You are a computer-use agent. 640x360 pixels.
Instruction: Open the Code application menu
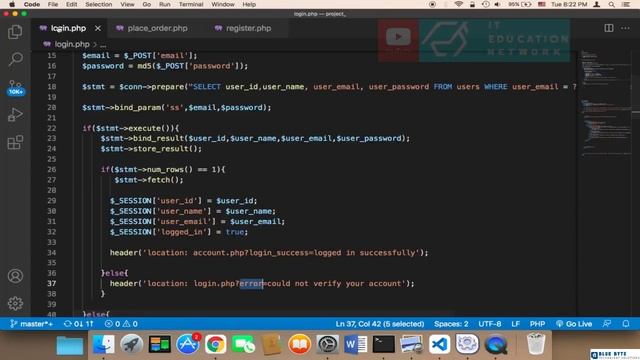[x=31, y=4]
